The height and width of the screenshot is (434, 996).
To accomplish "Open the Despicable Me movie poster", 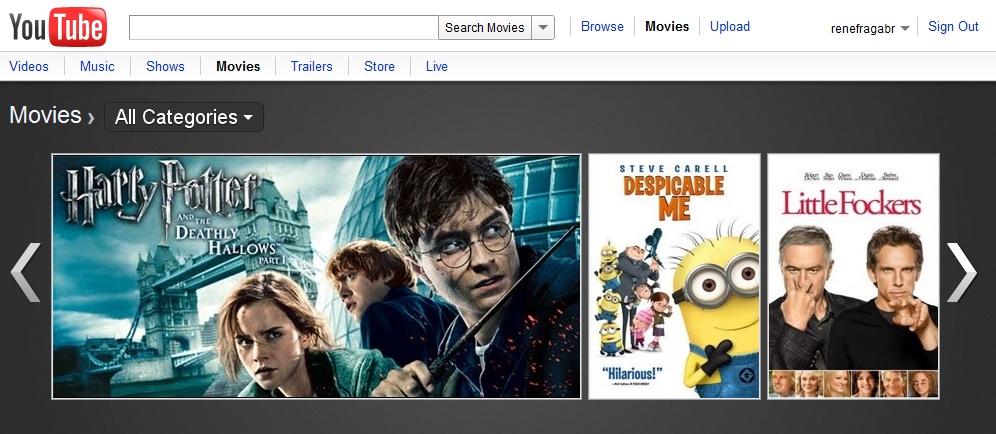I will pyautogui.click(x=674, y=276).
